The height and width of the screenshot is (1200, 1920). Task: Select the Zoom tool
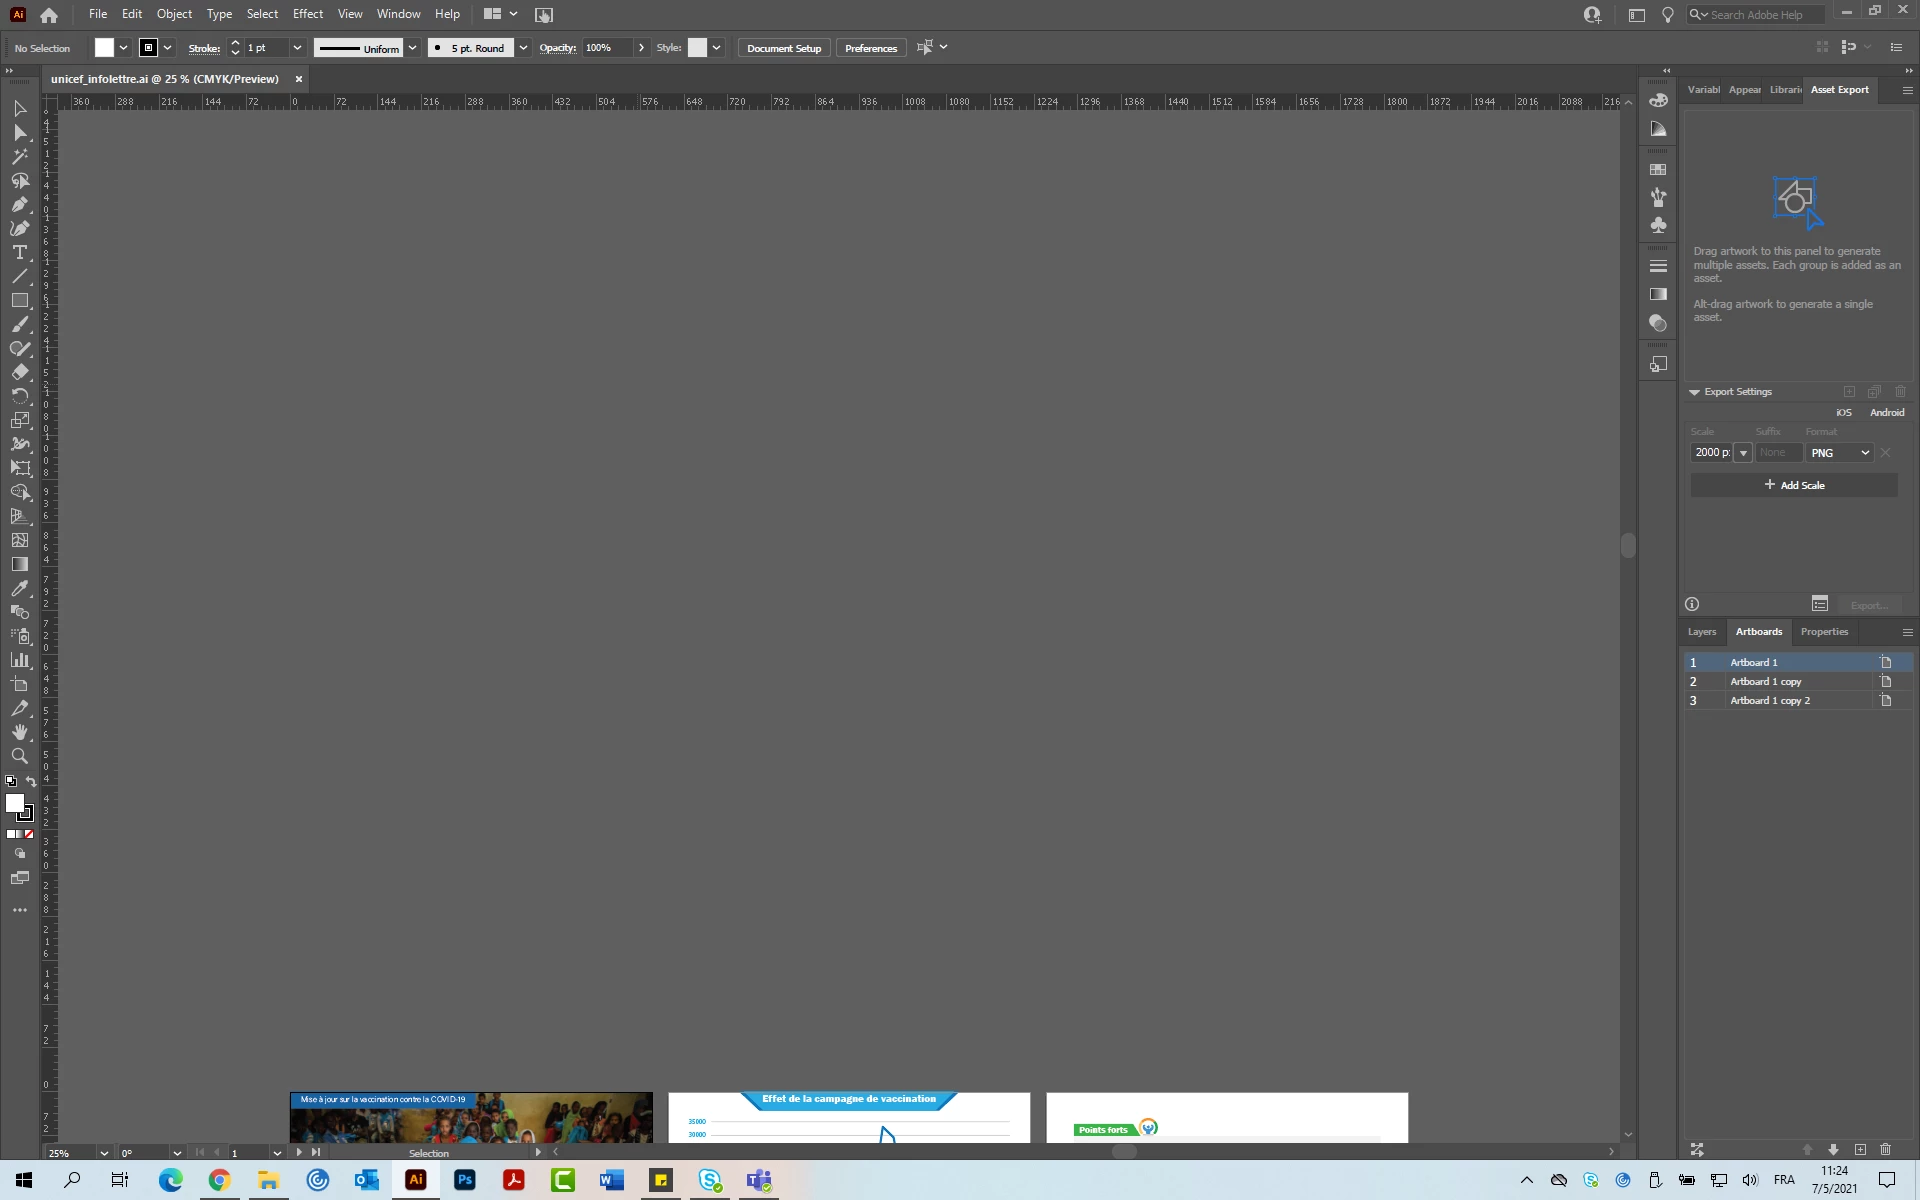click(x=19, y=756)
